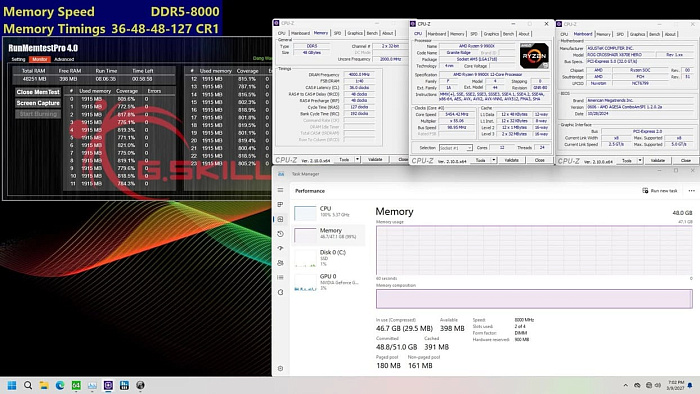Click title icon of CPU-Z Memory window
Viewport: 700px width, 394px height.
coord(276,23)
